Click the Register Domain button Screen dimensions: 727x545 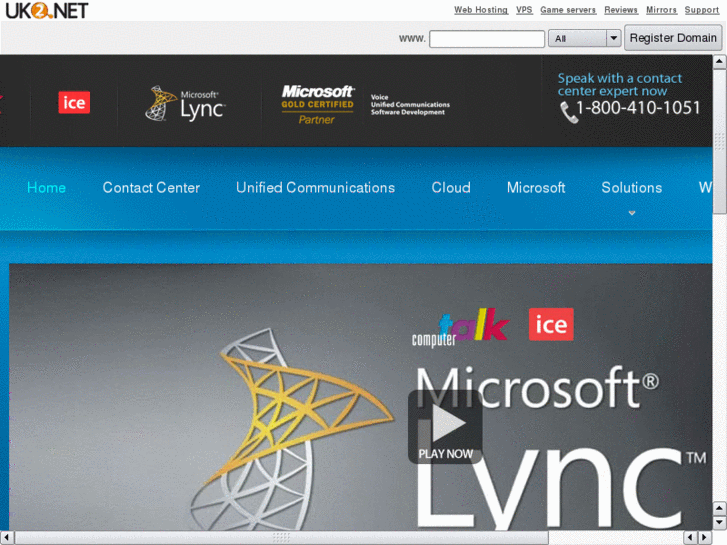pos(673,38)
